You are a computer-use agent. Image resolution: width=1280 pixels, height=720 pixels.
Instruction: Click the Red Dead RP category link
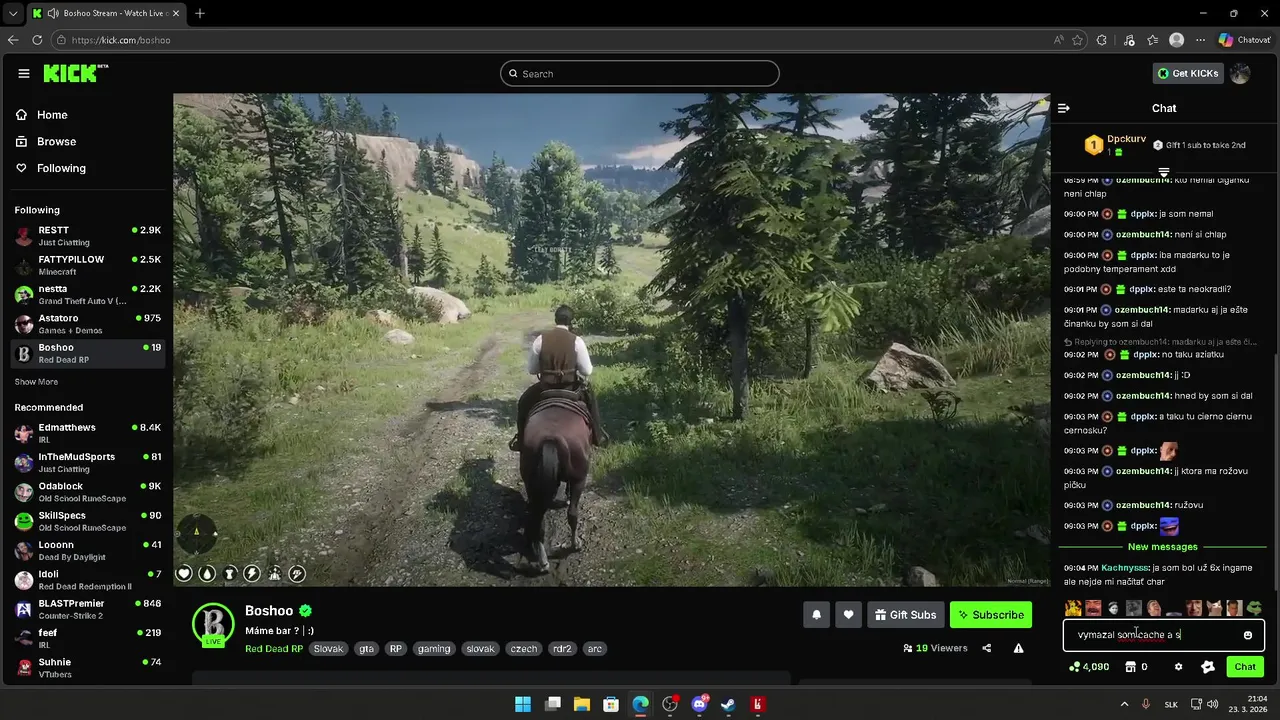click(274, 648)
